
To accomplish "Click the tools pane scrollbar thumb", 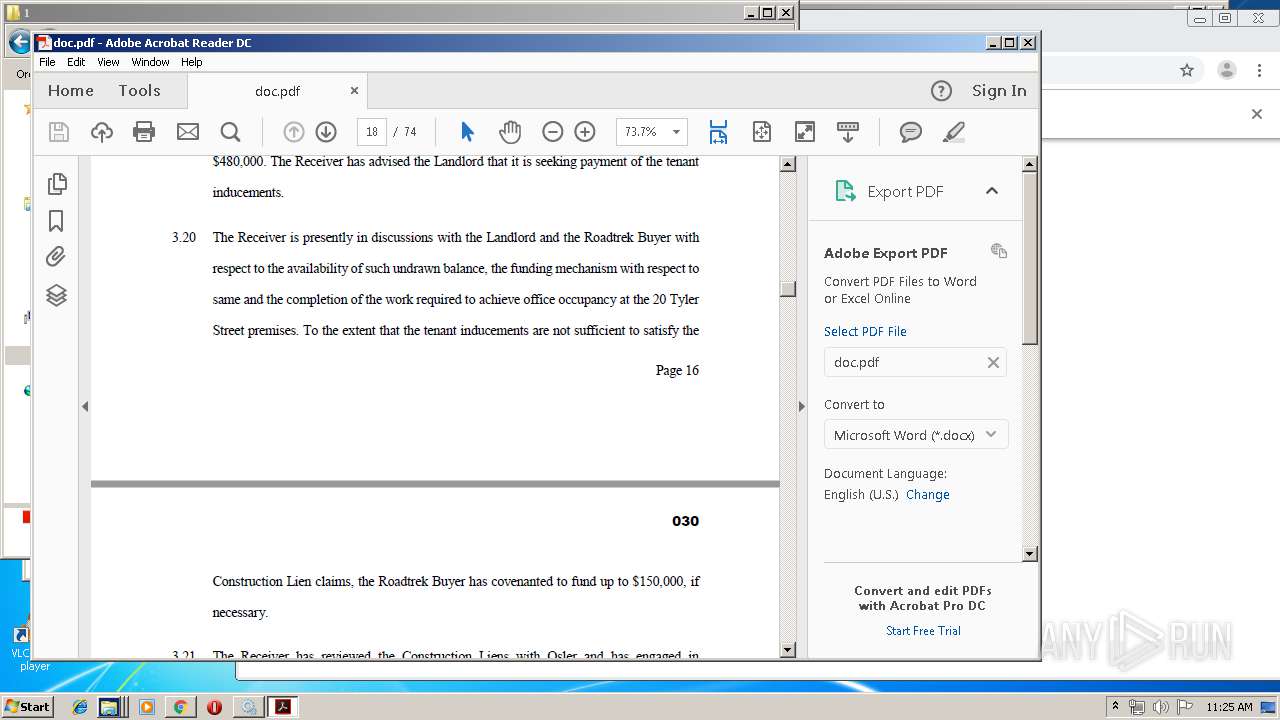I will 1030,258.
